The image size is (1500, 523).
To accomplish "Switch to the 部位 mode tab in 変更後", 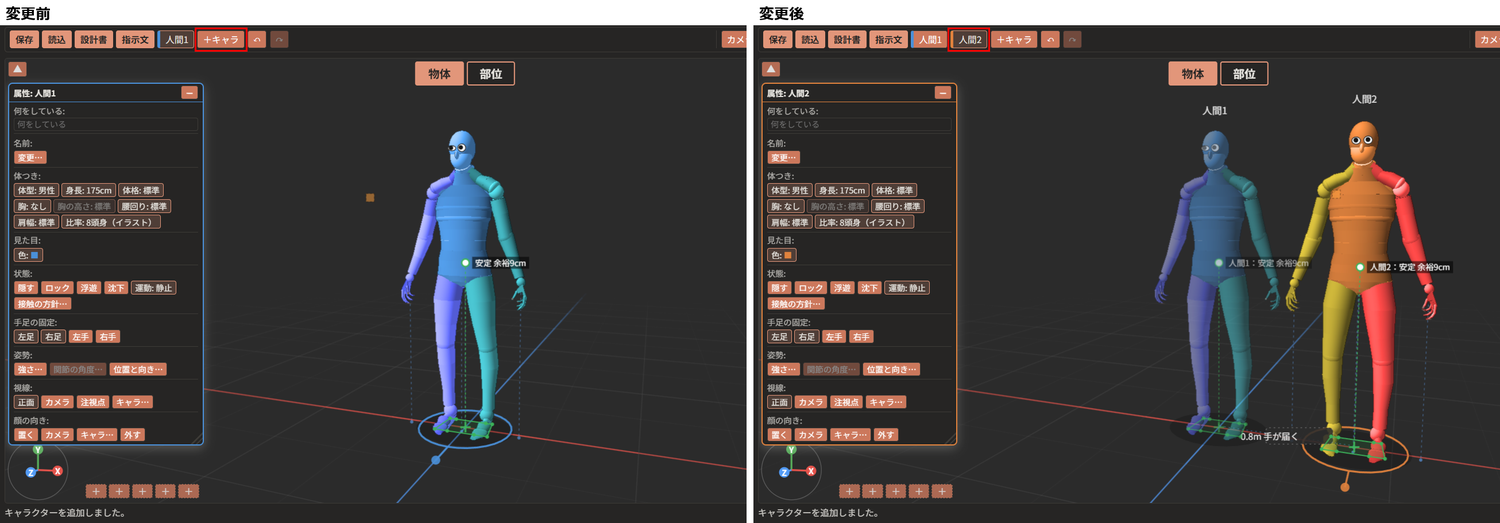I will tap(1244, 74).
